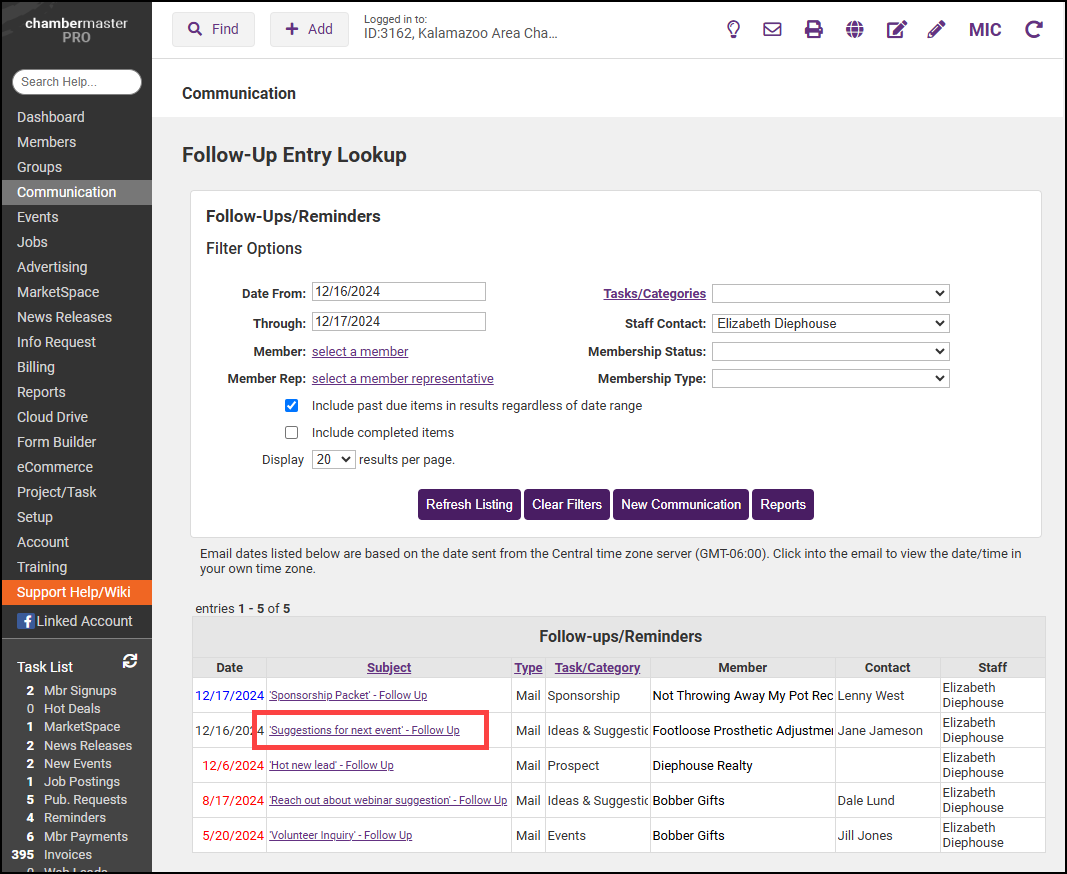Click the standalone pencil icon in the header
The image size is (1067, 874).
point(936,29)
